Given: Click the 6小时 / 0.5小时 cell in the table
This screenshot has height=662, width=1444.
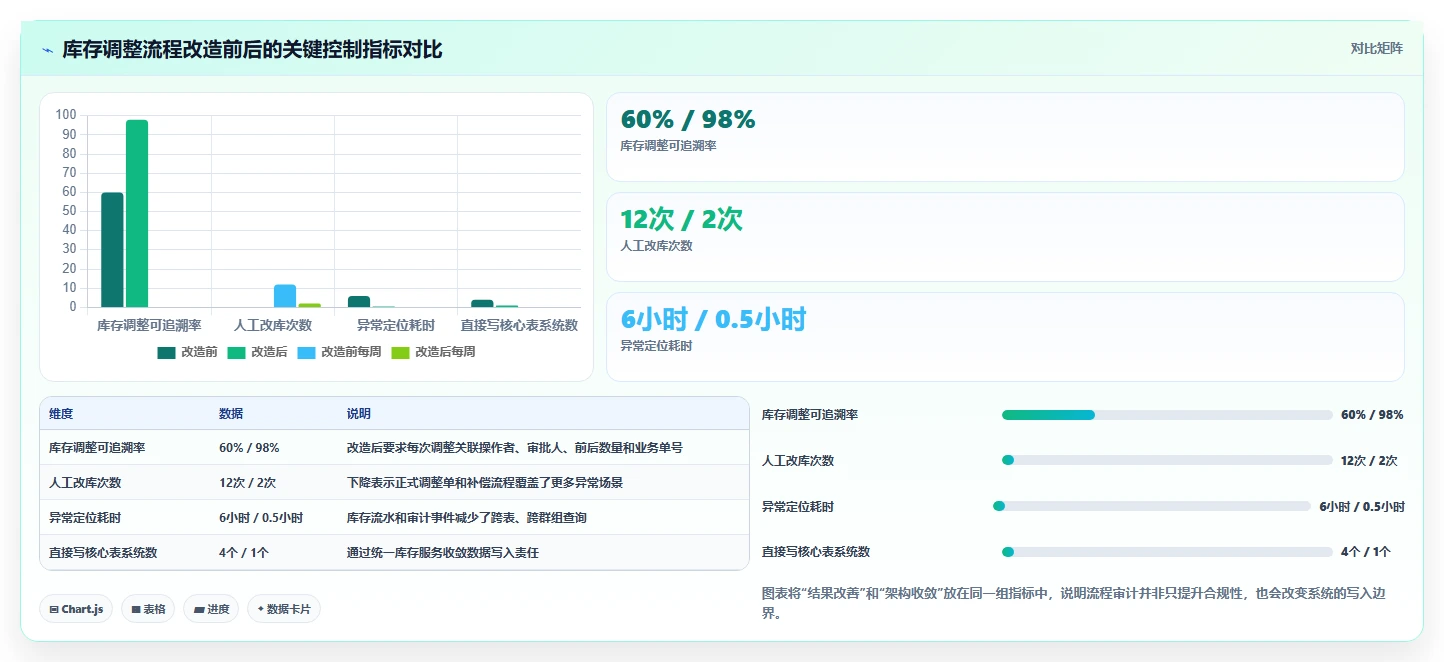Looking at the screenshot, I should pyautogui.click(x=261, y=518).
